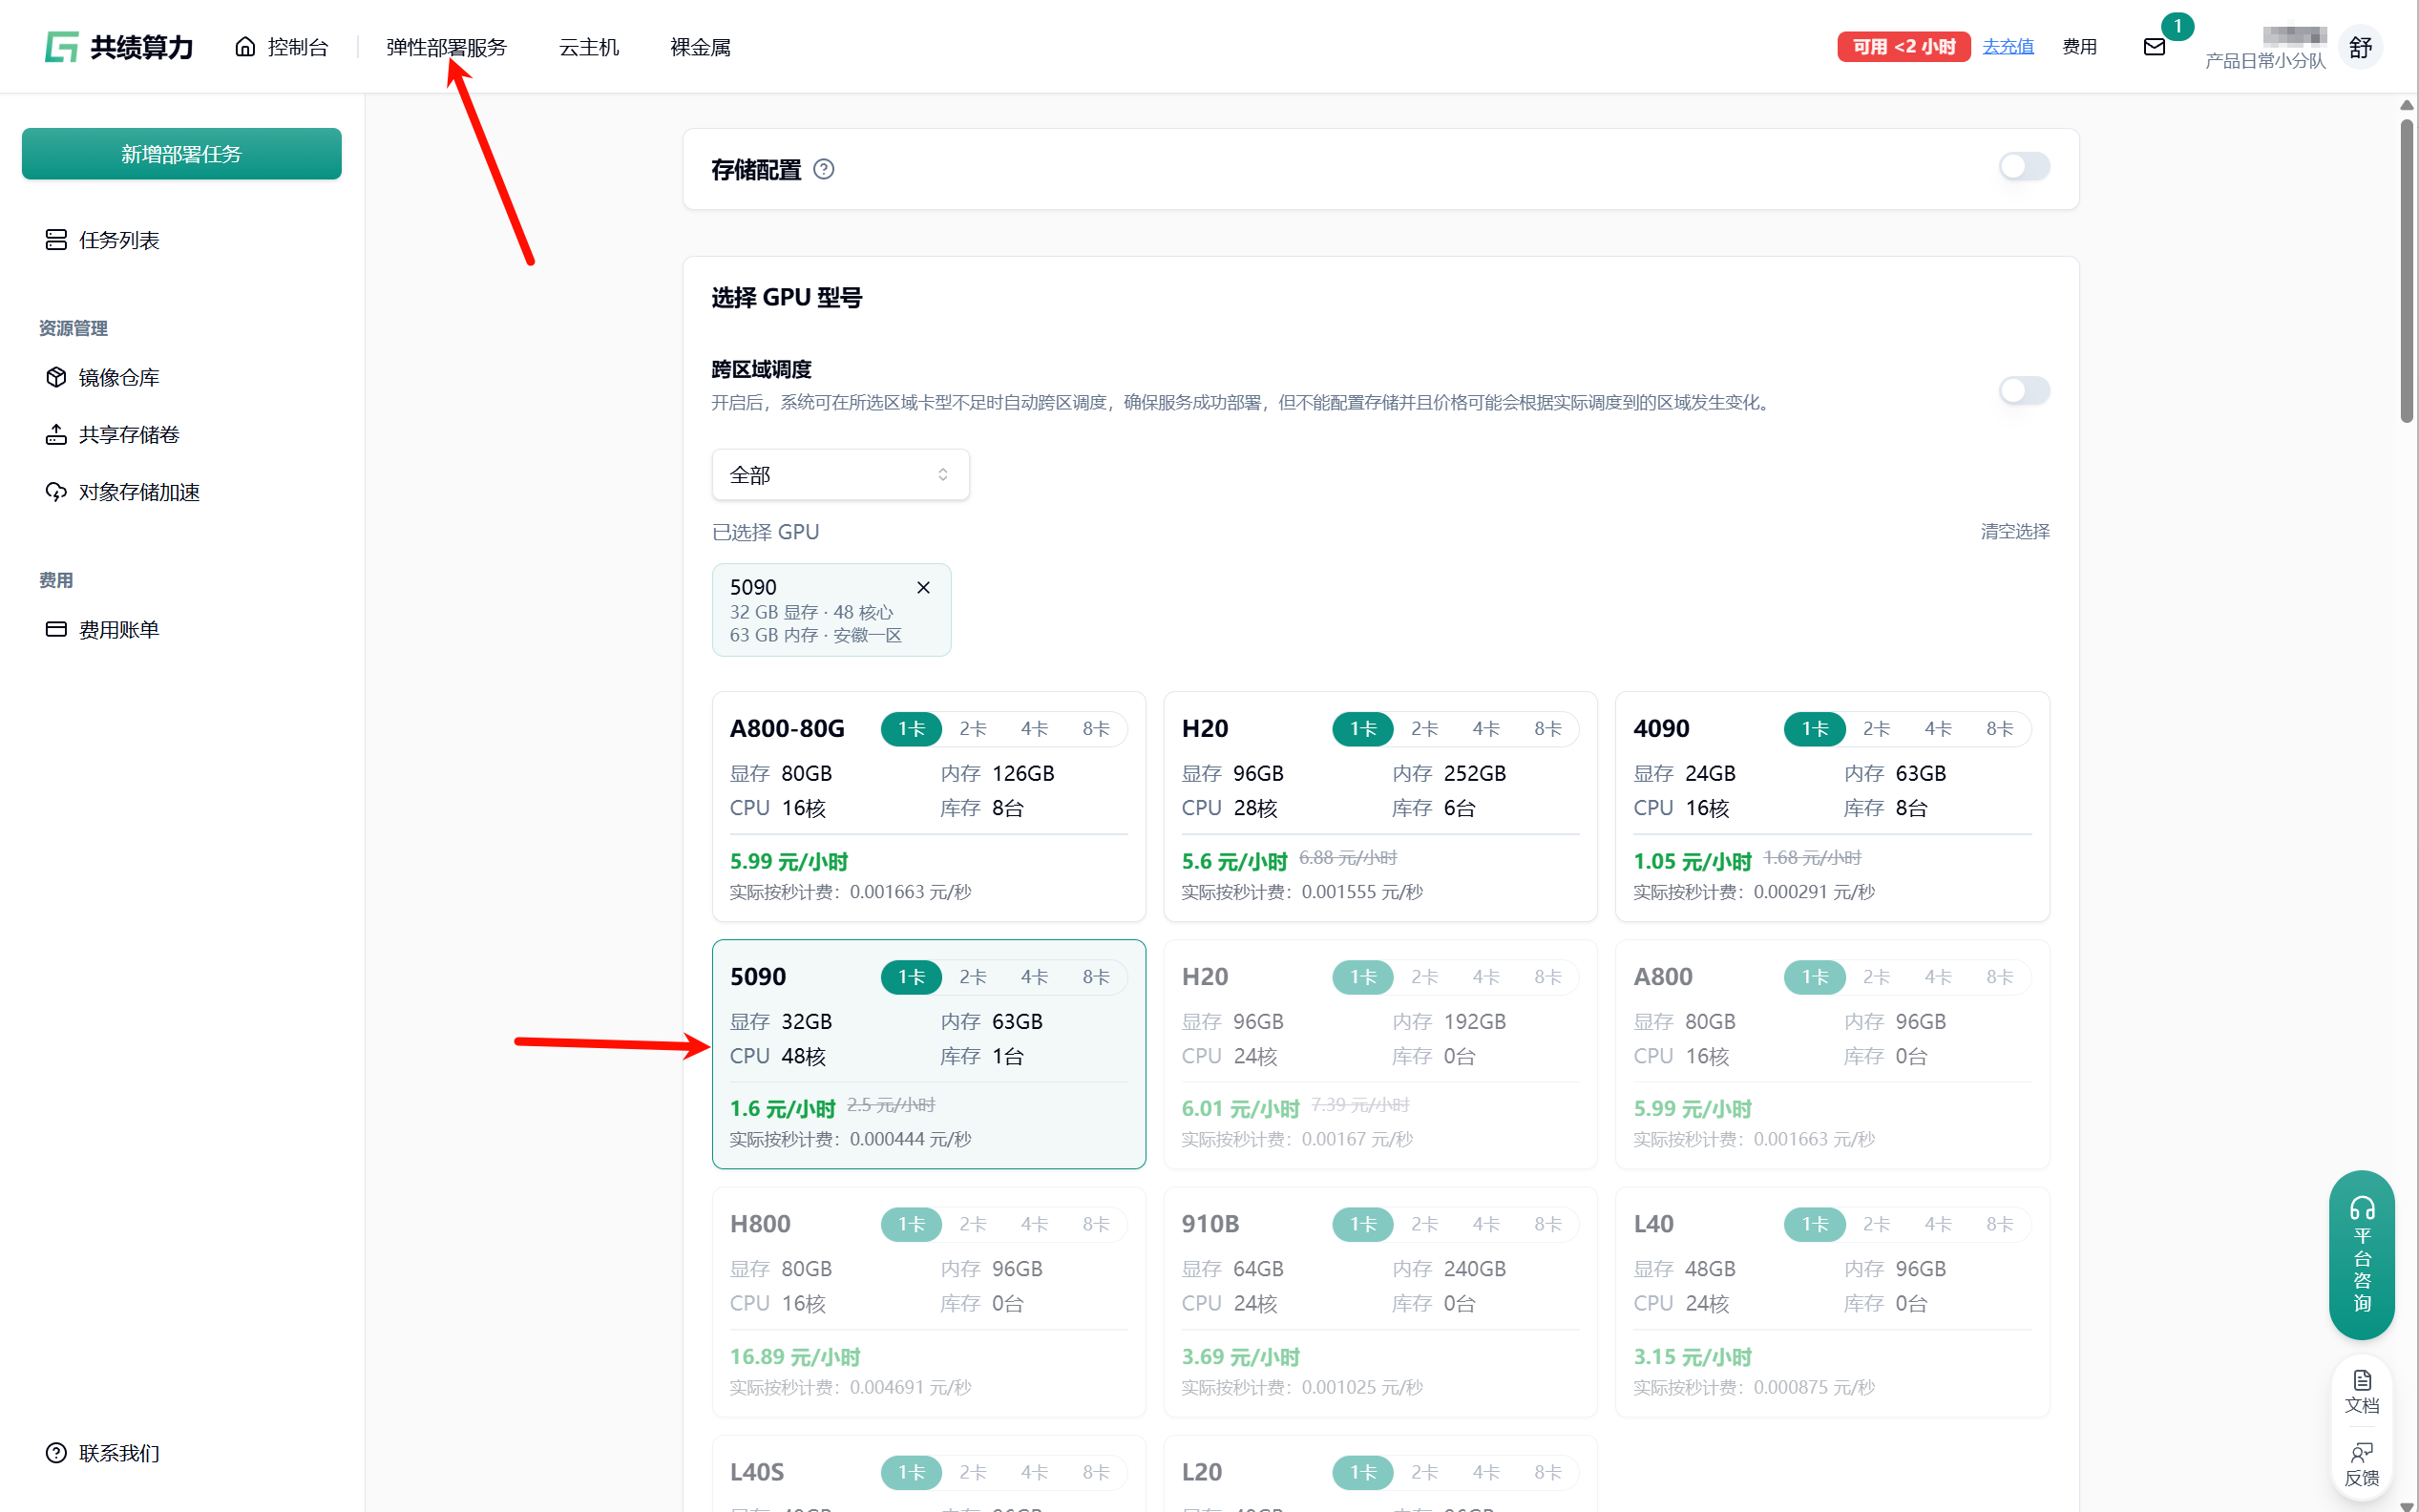Screen dimensions: 2419x1512
Task: Click the 新增部署任务 button
Action: [x=181, y=154]
